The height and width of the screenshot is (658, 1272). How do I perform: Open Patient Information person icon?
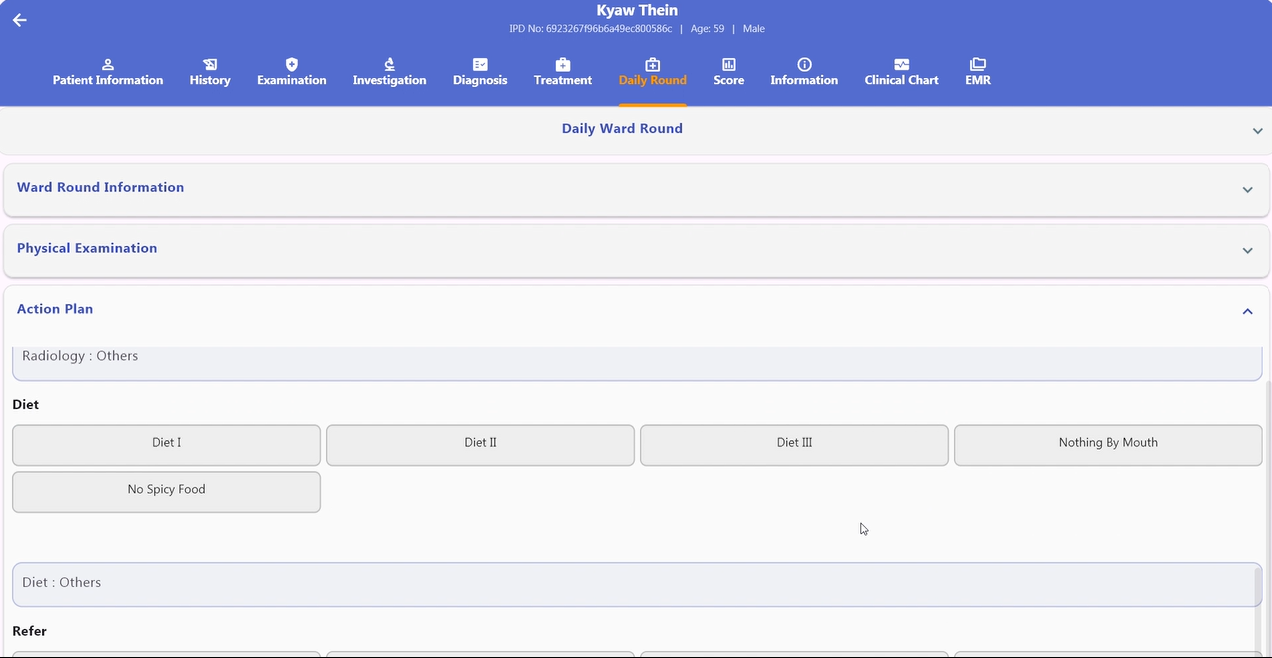108,64
